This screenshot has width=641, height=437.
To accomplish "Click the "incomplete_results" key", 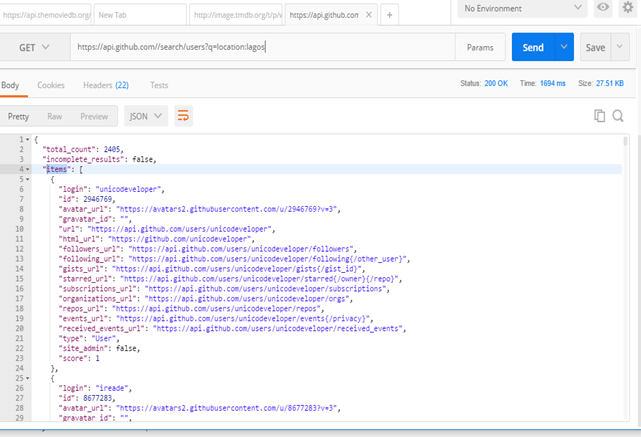I will (83, 159).
